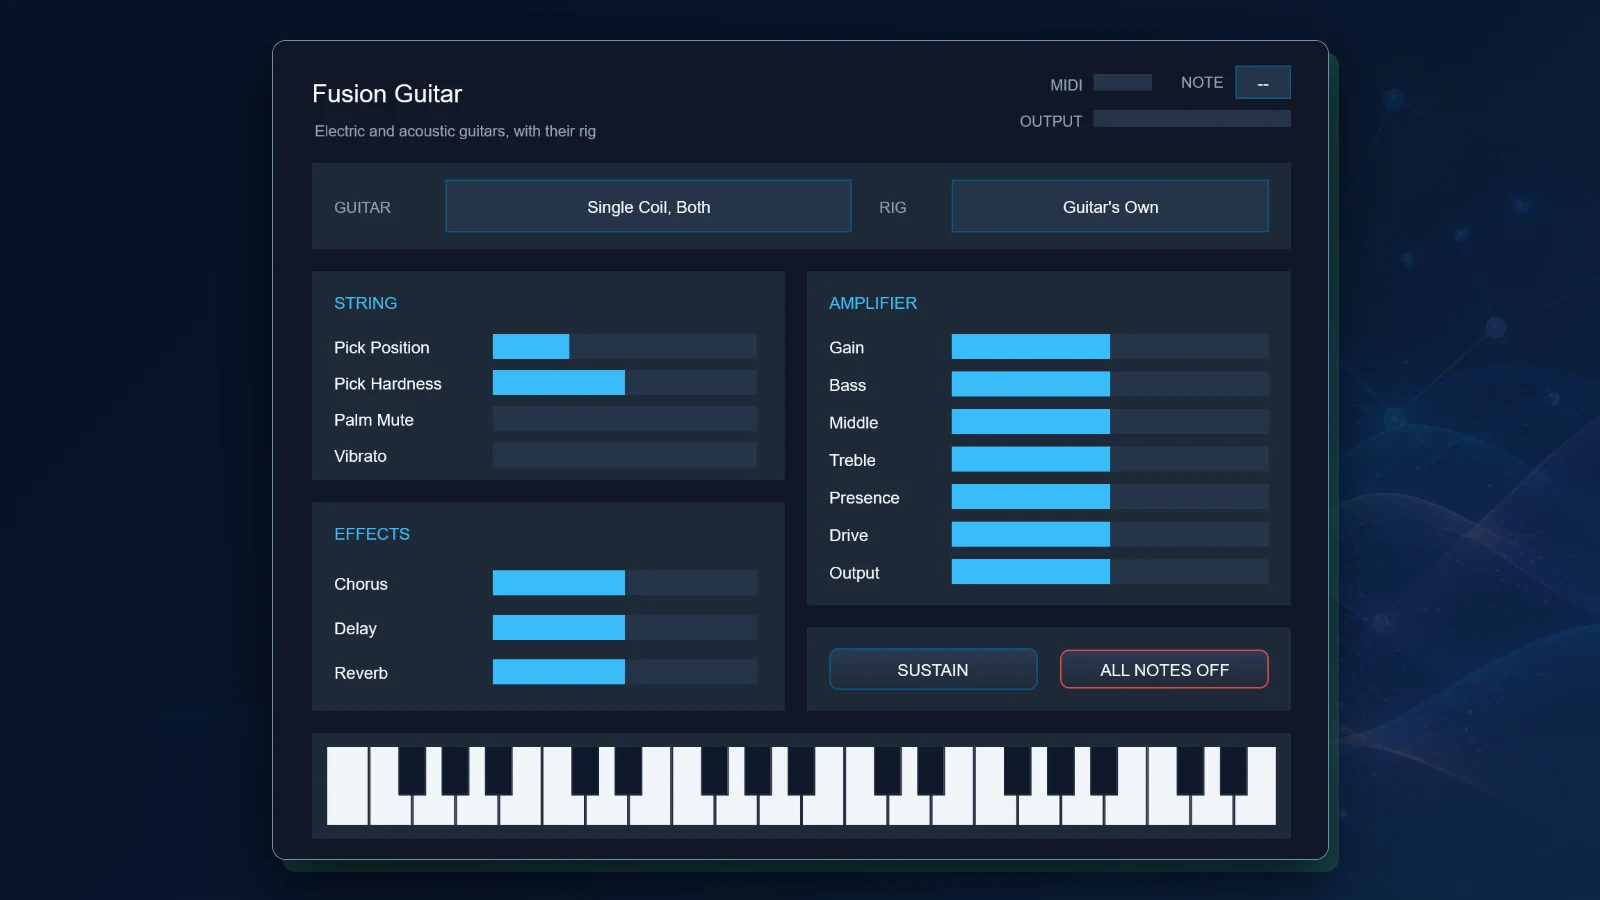The image size is (1600, 900).
Task: Adjust the amplifier Gain slider
Action: pyautogui.click(x=1110, y=347)
